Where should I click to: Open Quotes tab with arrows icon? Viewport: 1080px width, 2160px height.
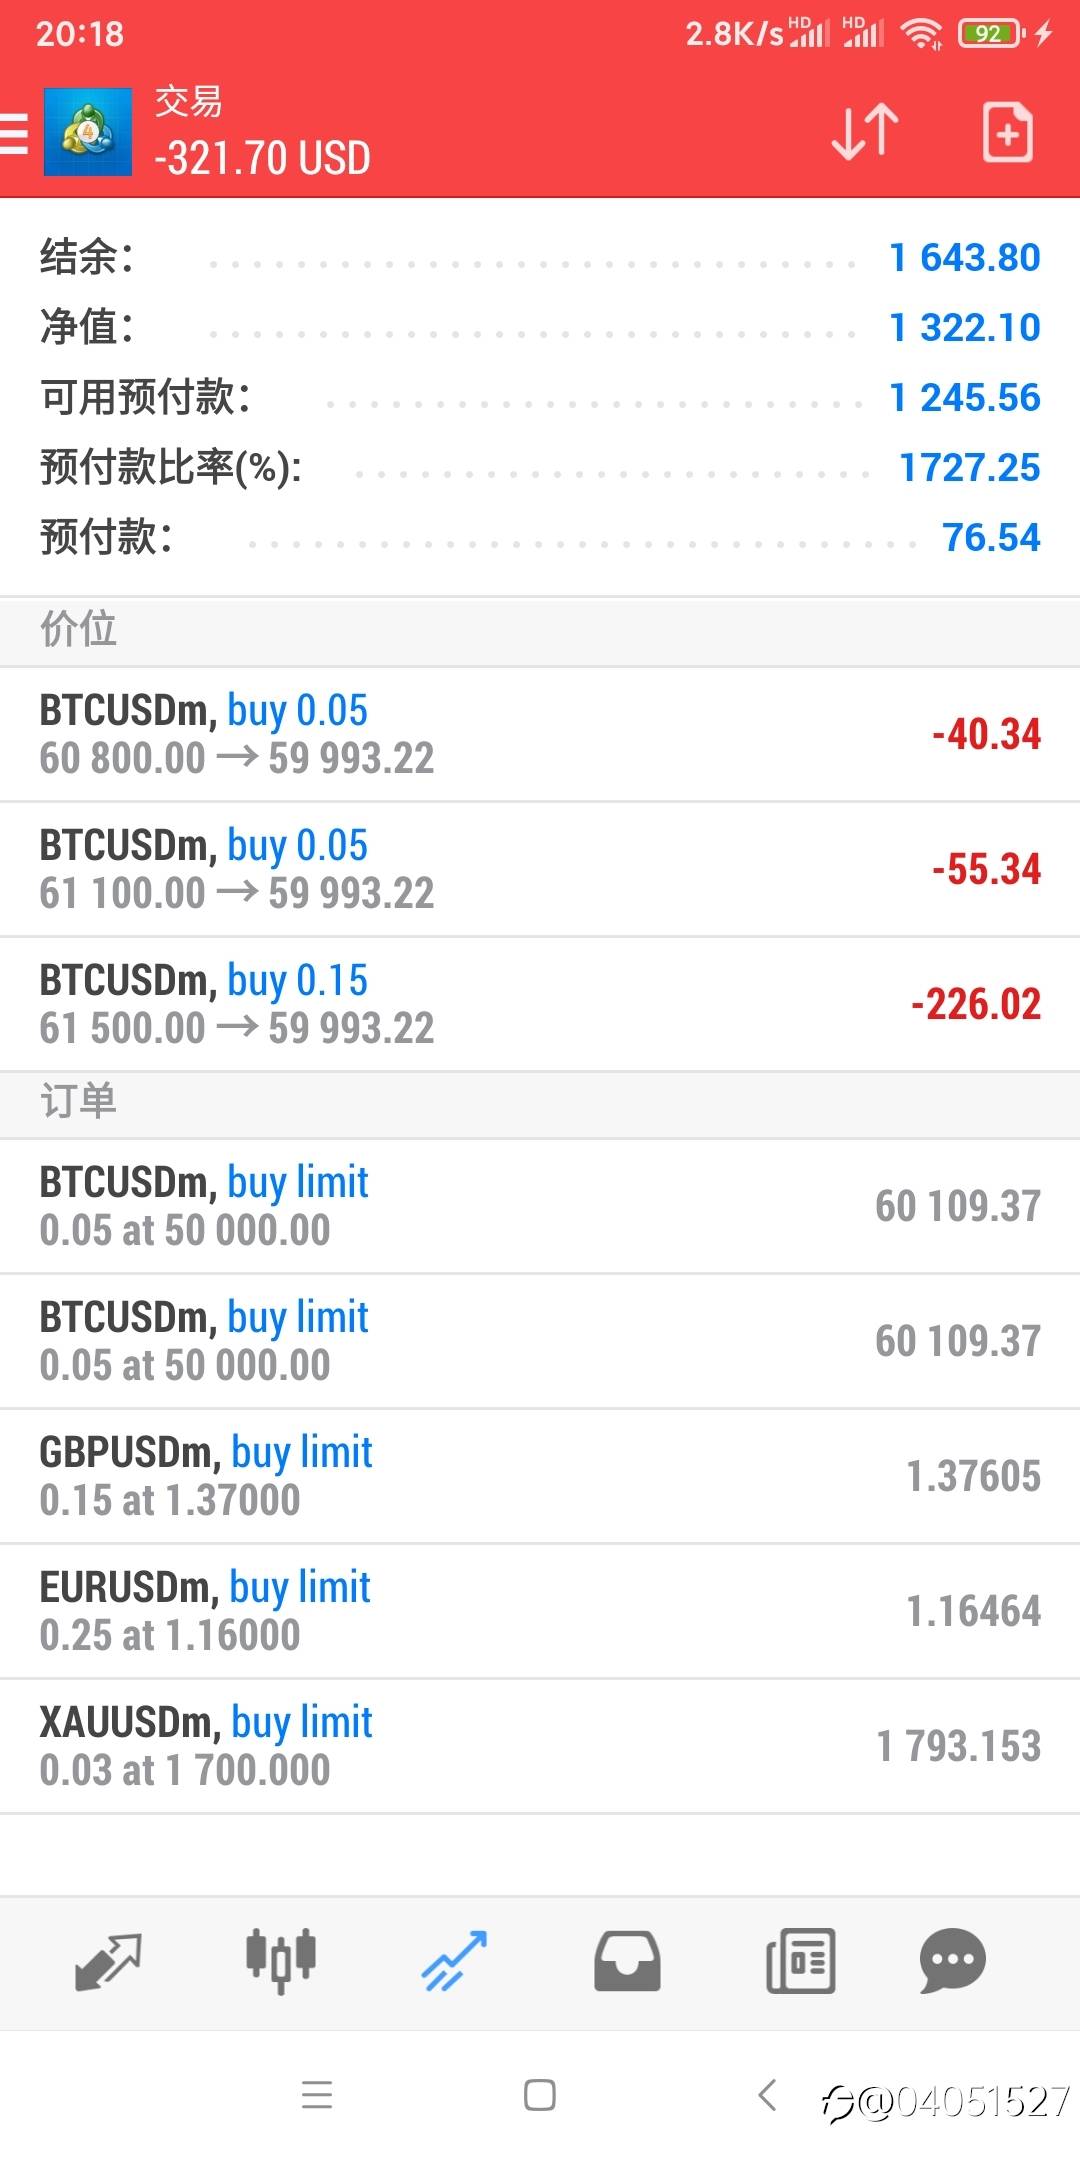tap(108, 1961)
